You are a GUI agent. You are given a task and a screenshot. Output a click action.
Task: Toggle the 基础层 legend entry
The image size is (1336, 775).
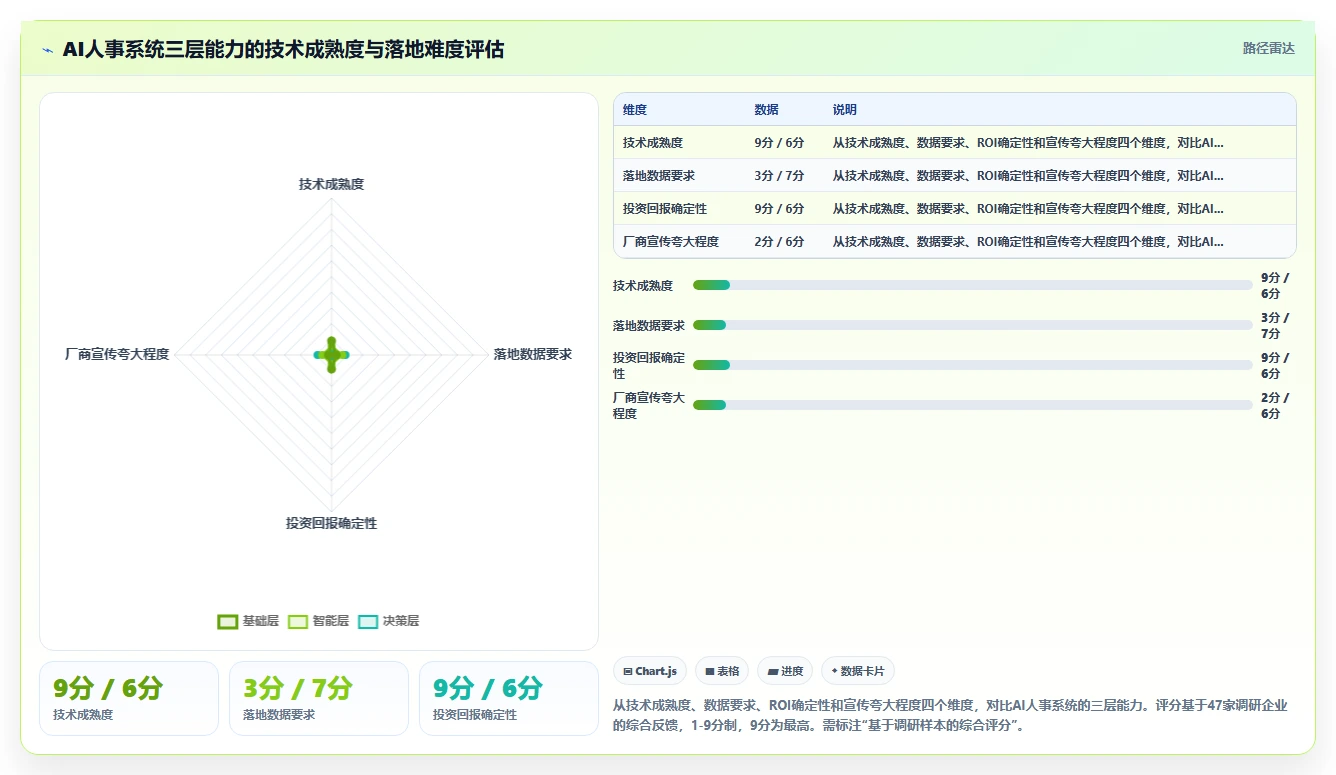point(248,621)
